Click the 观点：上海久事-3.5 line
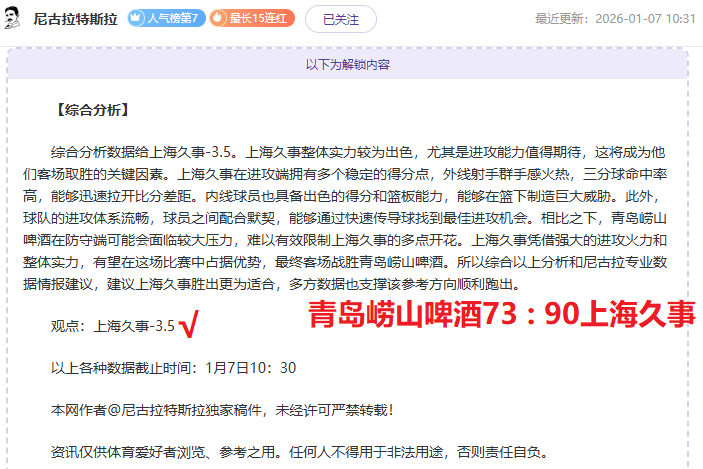 coord(113,326)
